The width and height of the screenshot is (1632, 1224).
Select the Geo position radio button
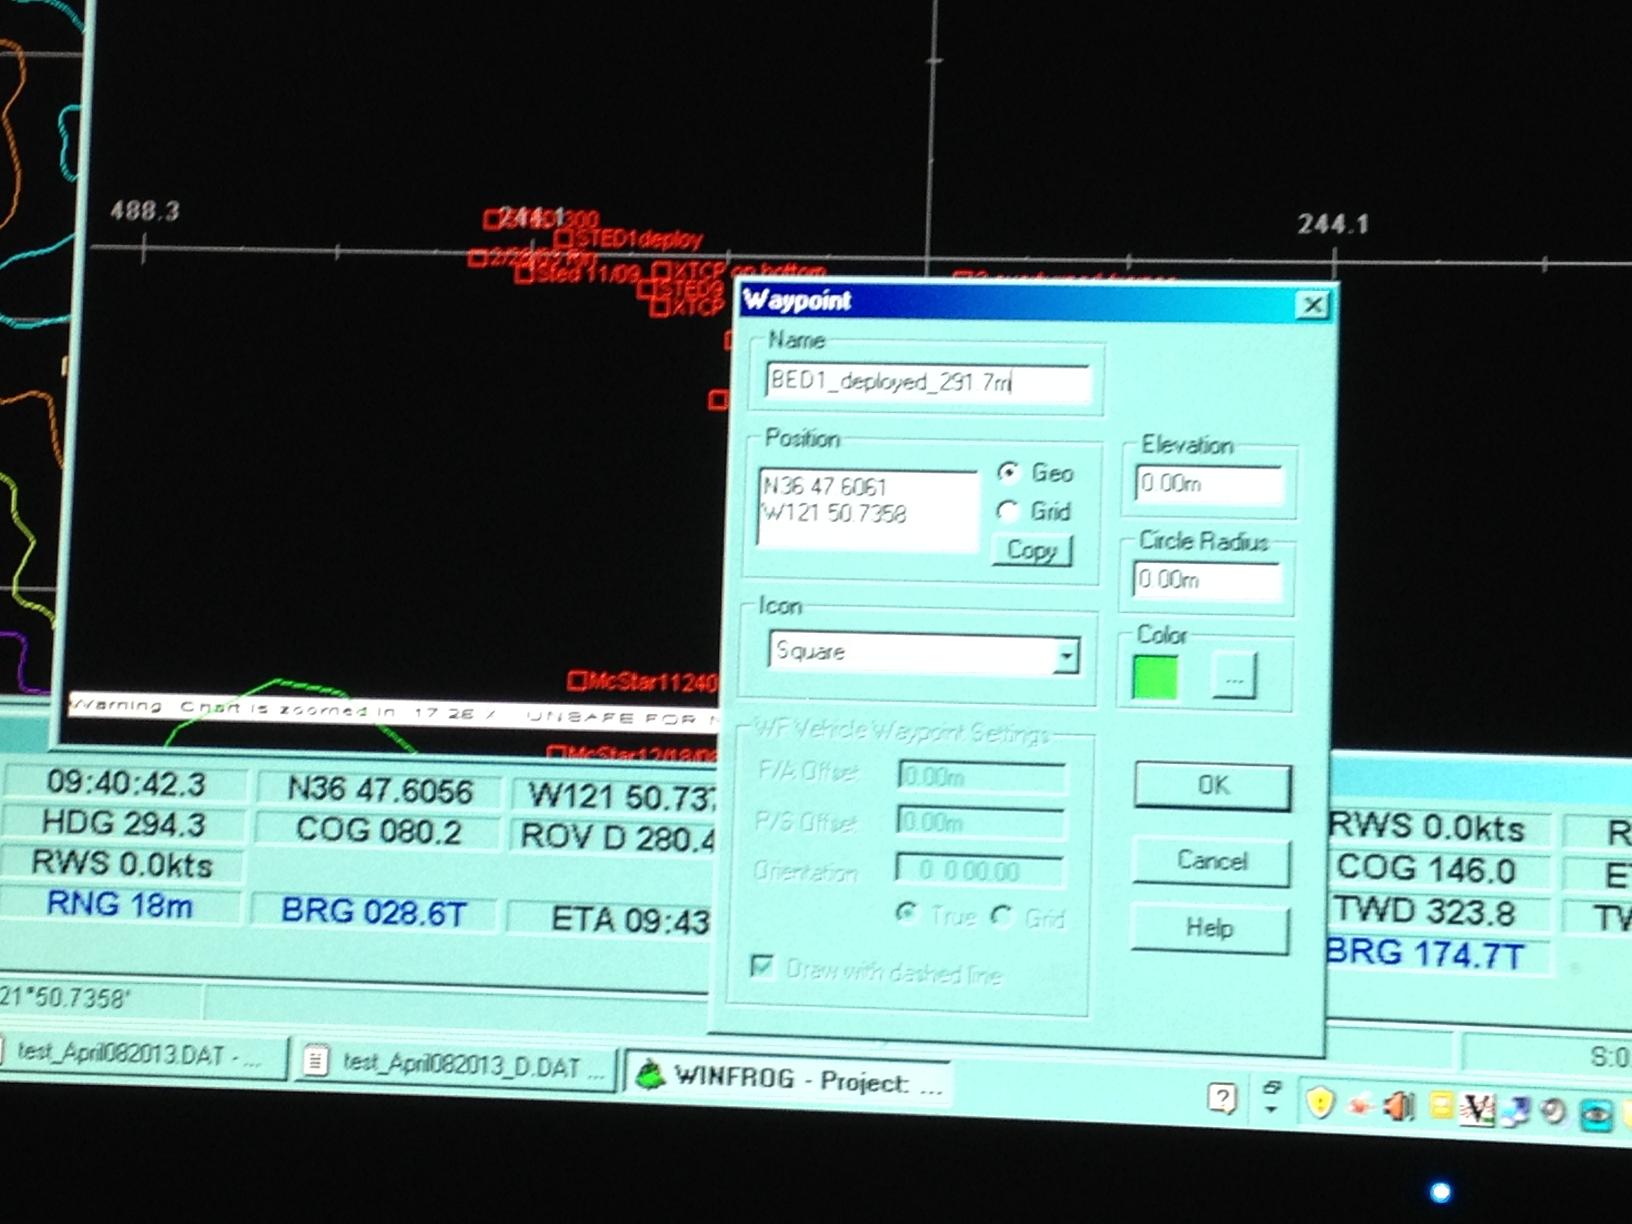(1008, 472)
